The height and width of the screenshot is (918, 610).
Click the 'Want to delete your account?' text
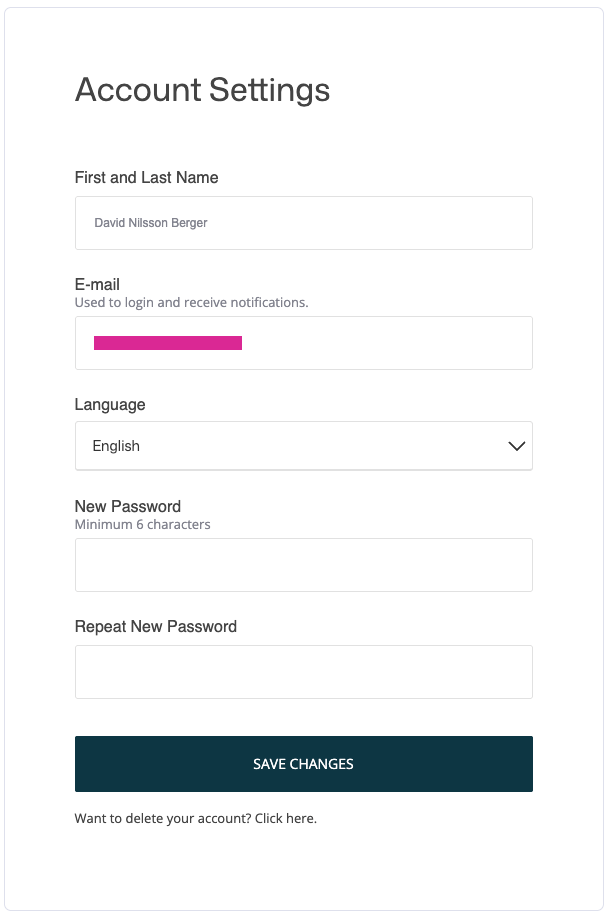click(162, 818)
